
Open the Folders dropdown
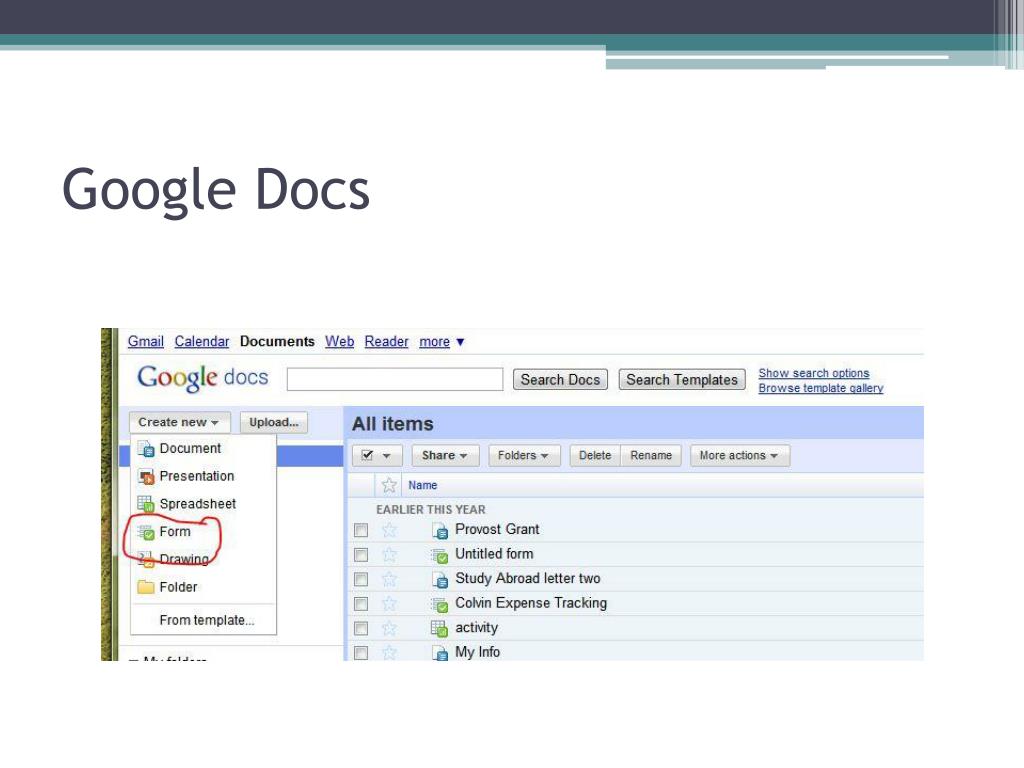(524, 455)
